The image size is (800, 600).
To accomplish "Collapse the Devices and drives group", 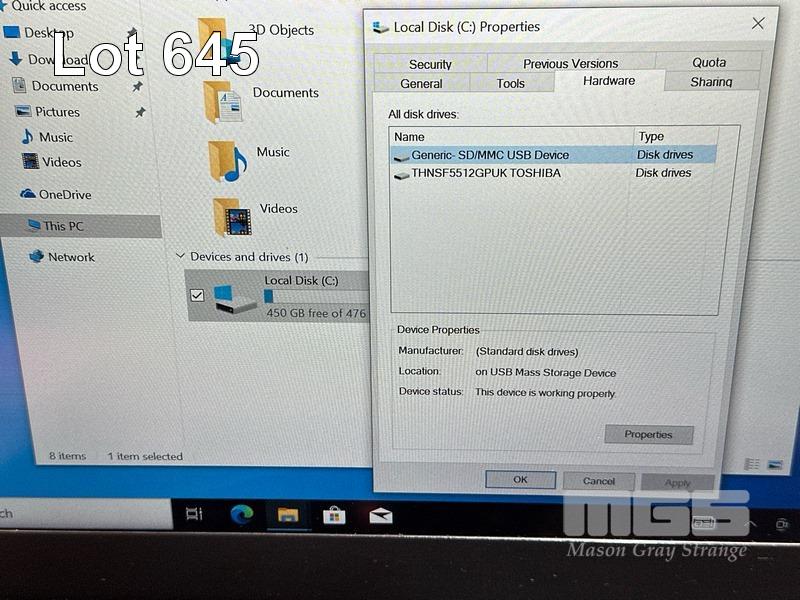I will point(180,257).
